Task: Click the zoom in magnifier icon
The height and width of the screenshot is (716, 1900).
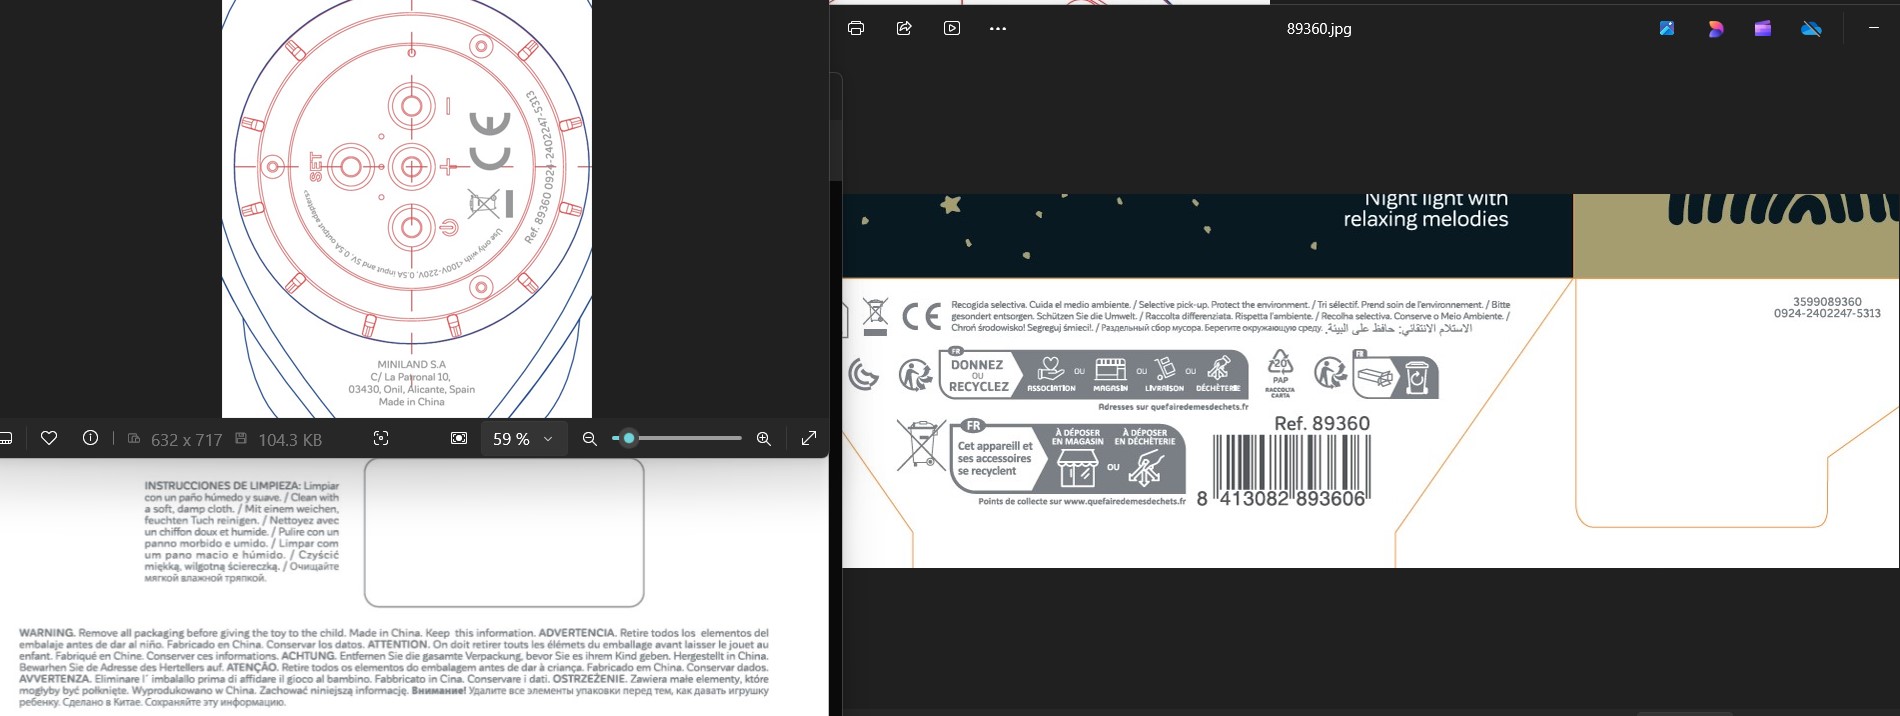Action: pos(764,438)
